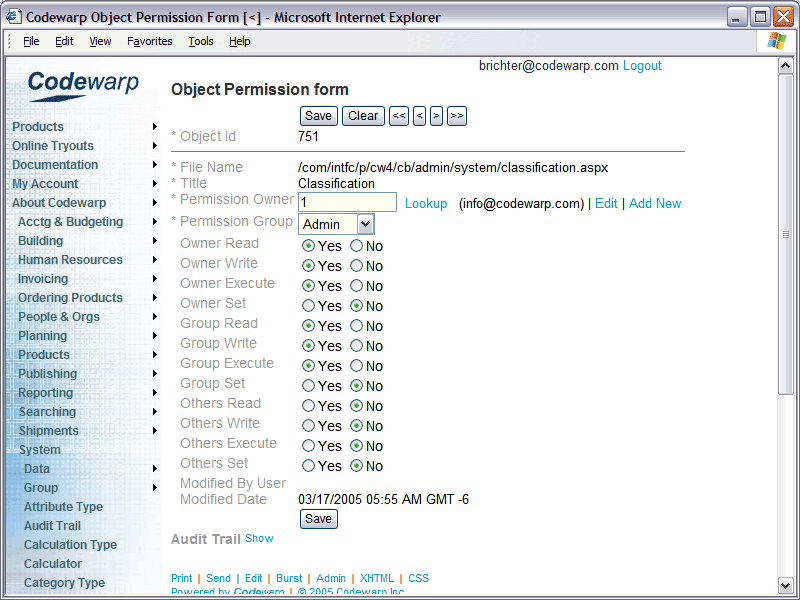Open the Tools menu

pyautogui.click(x=201, y=41)
